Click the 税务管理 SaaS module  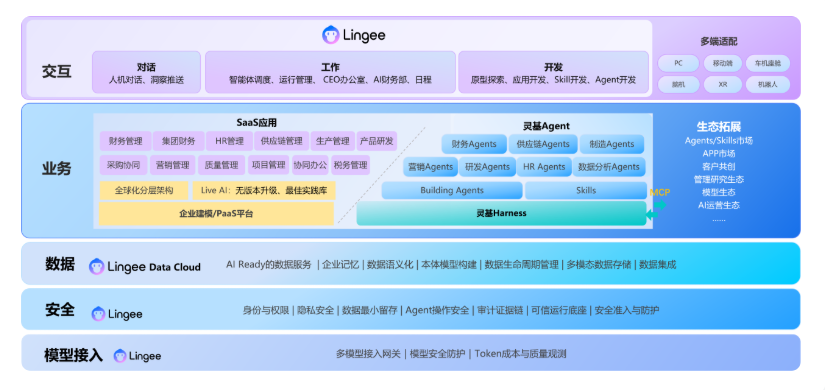[x=350, y=165]
